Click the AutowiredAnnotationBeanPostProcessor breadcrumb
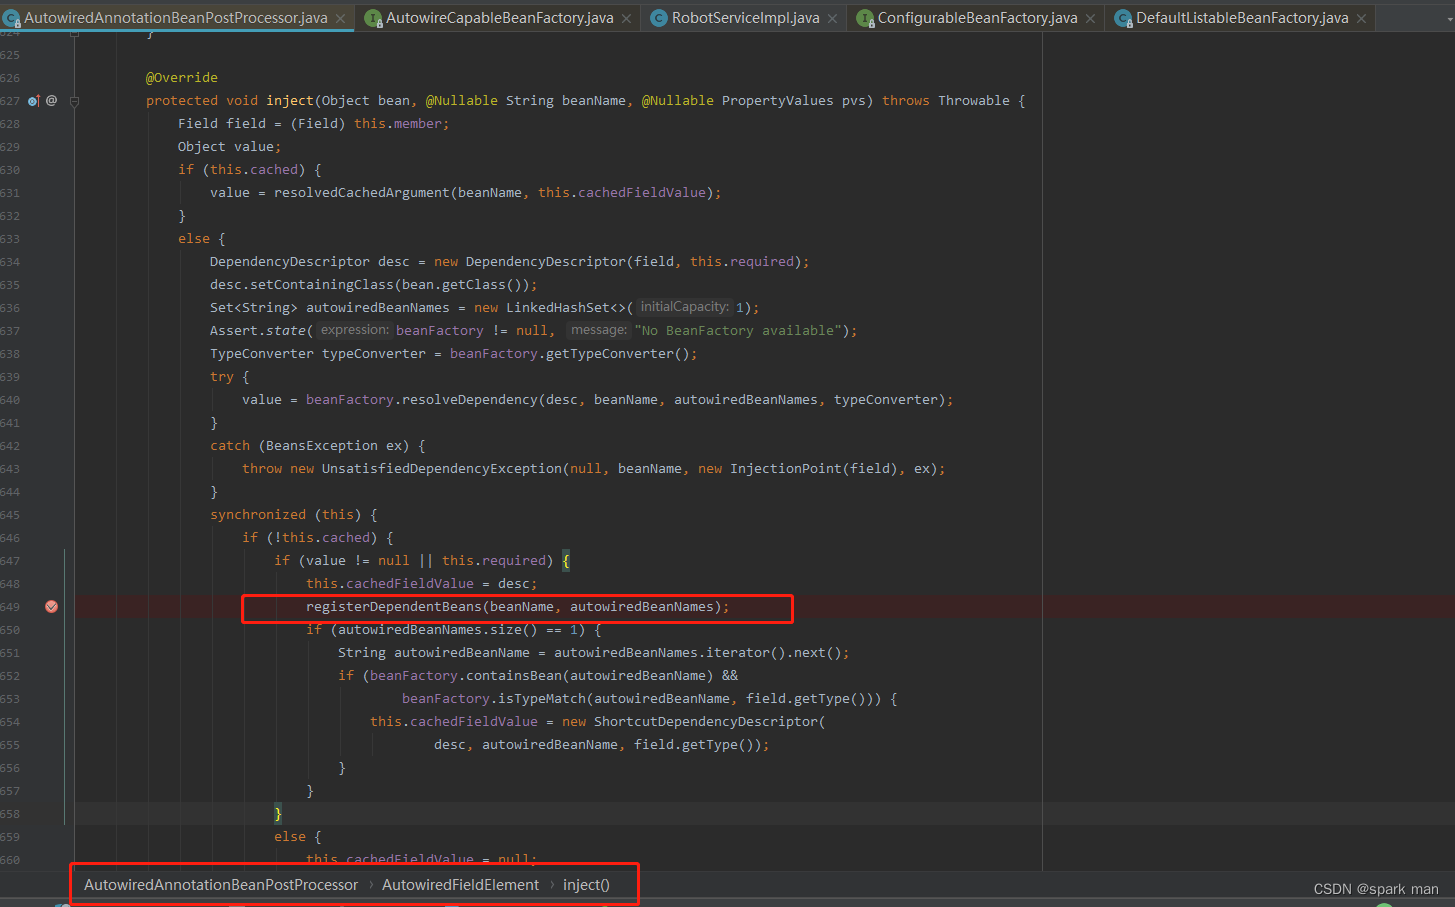The height and width of the screenshot is (907, 1455). pos(221,885)
